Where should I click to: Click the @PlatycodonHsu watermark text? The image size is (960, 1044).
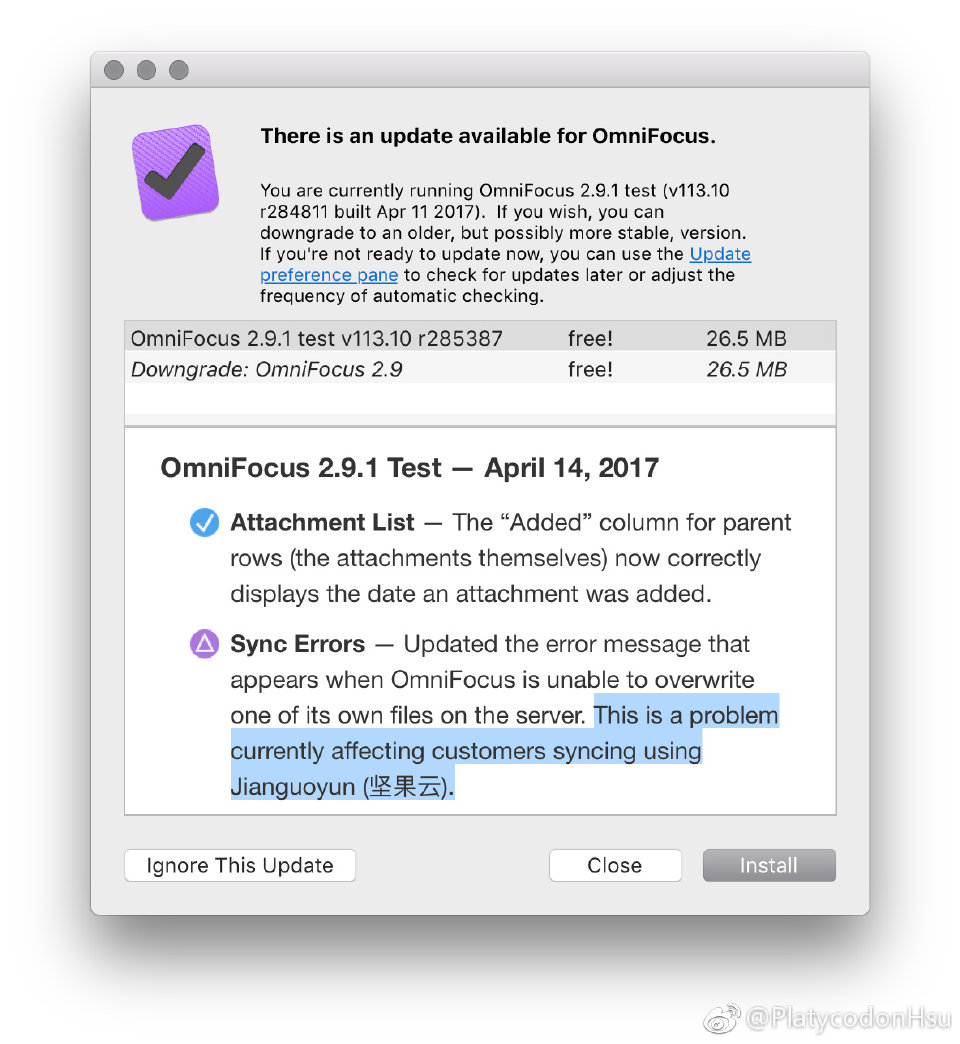tap(848, 1019)
